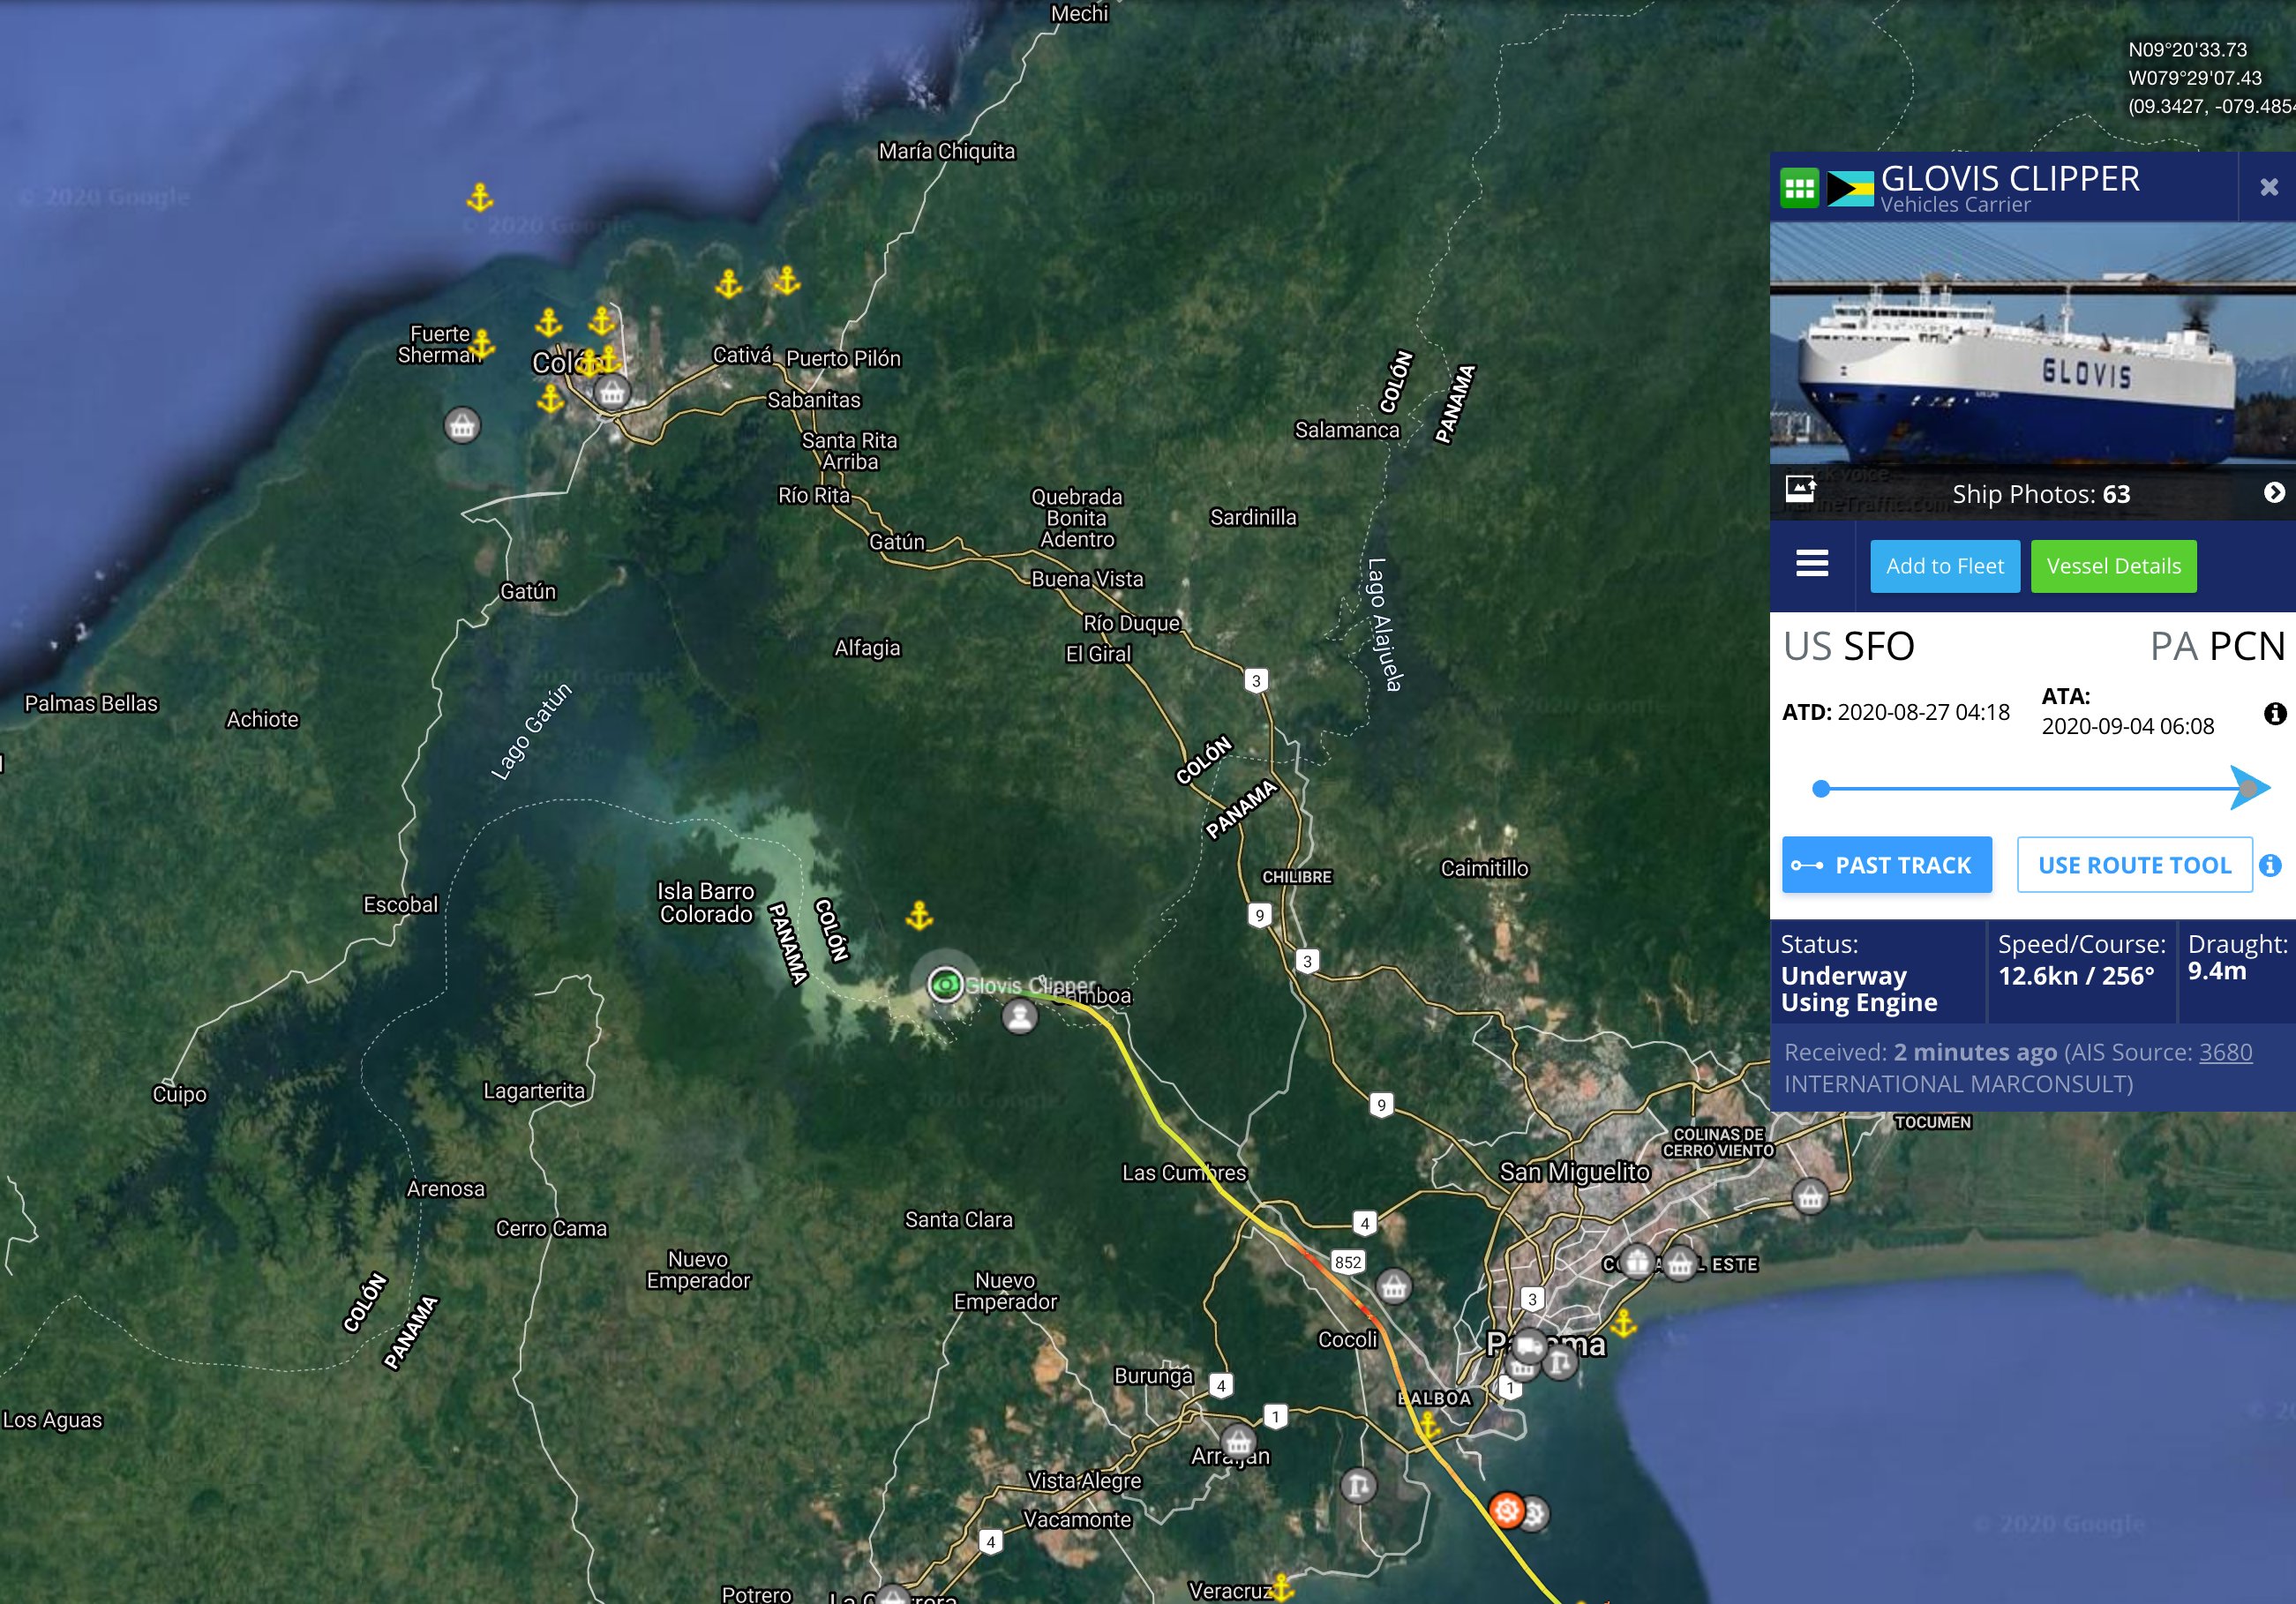The height and width of the screenshot is (1604, 2296).
Task: Click the Speed/Course value 12.6kn / 256°
Action: pos(2076,976)
